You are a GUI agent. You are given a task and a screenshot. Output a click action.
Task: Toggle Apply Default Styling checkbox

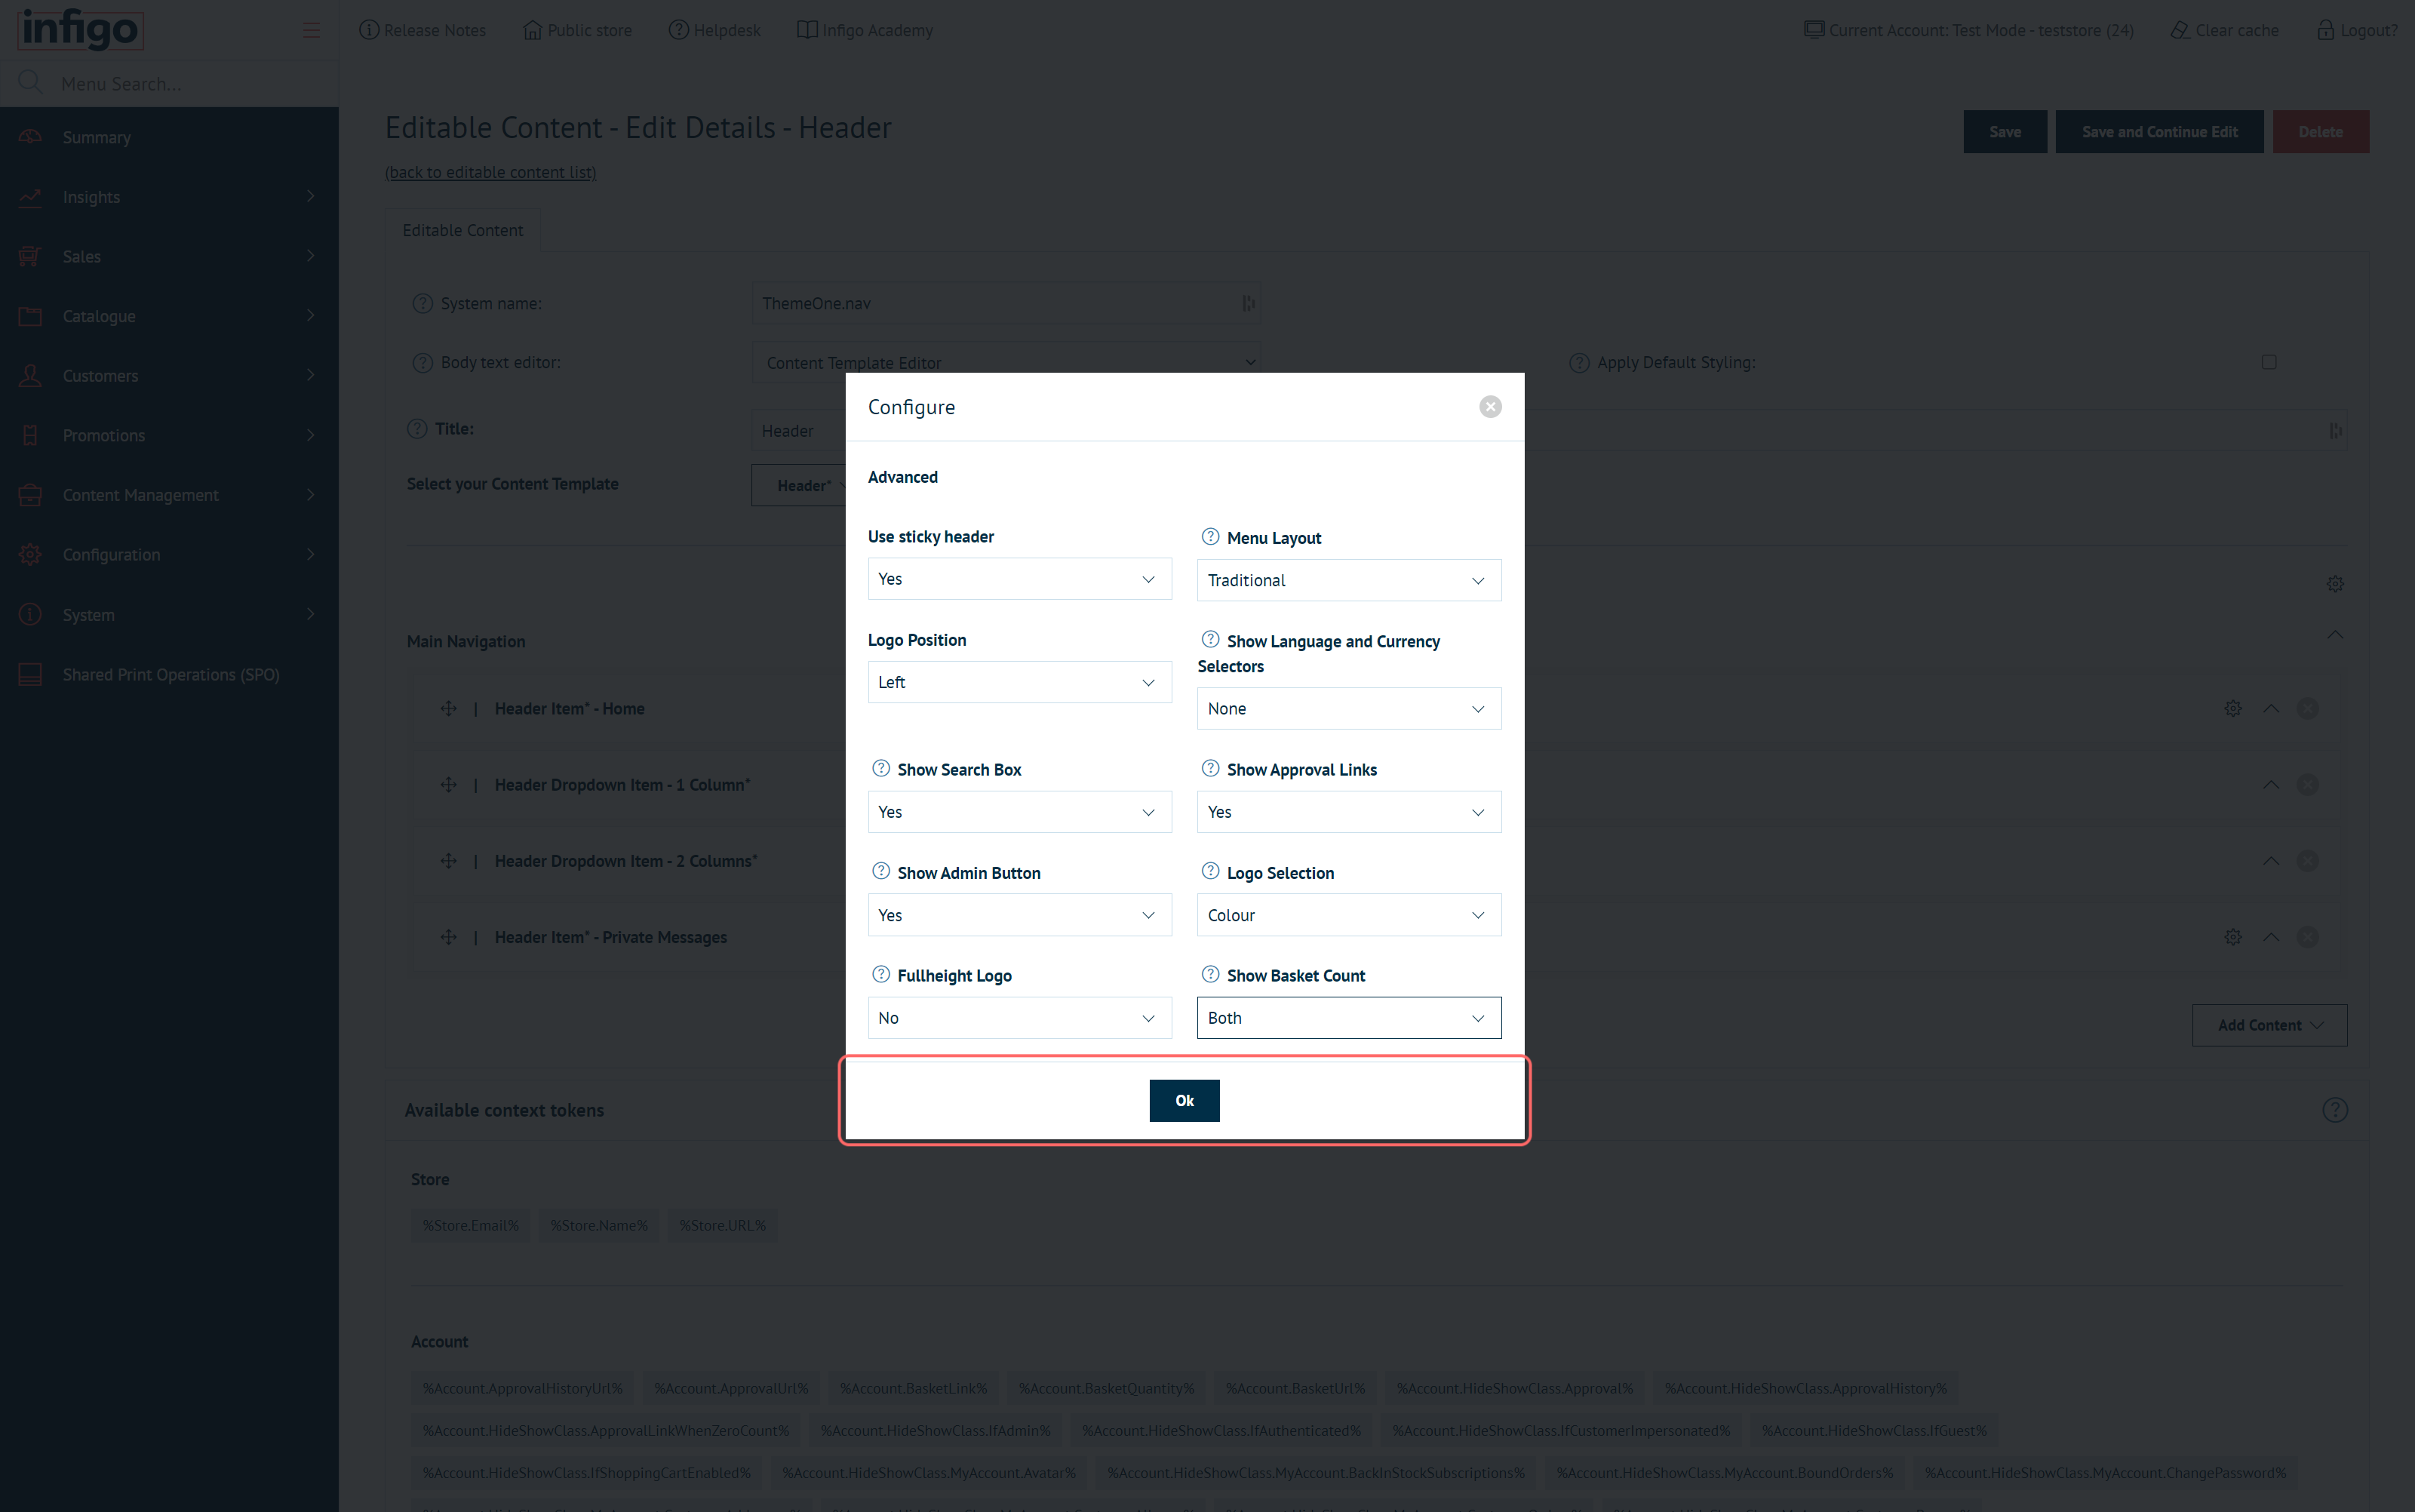coord(2268,362)
